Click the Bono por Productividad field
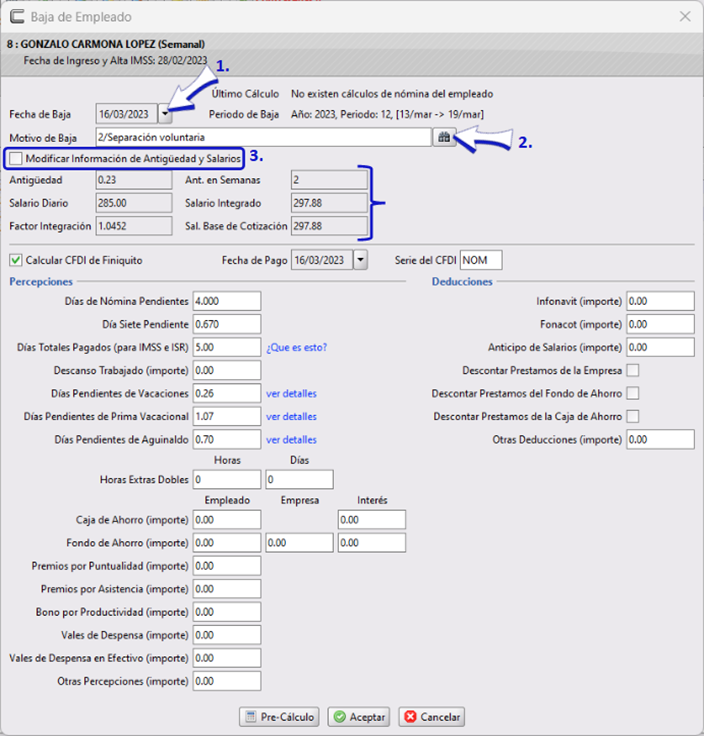This screenshot has height=736, width=704. point(227,612)
